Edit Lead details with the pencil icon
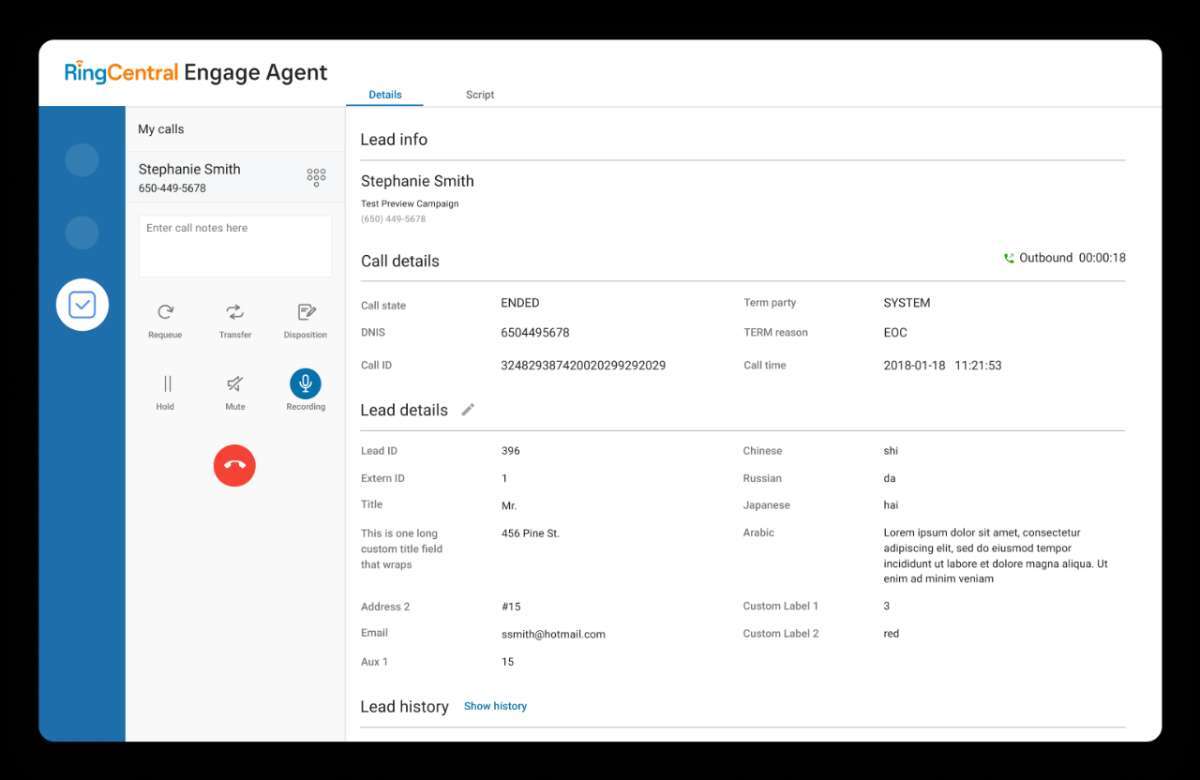The height and width of the screenshot is (780, 1200). click(x=468, y=409)
